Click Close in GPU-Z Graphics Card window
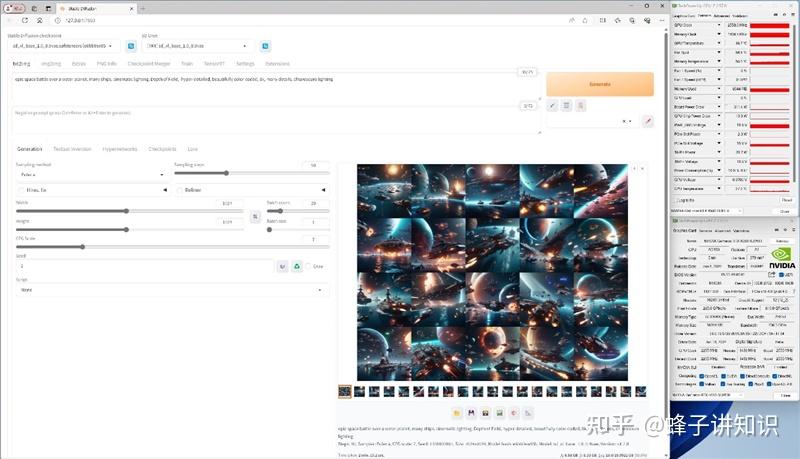 (x=785, y=395)
